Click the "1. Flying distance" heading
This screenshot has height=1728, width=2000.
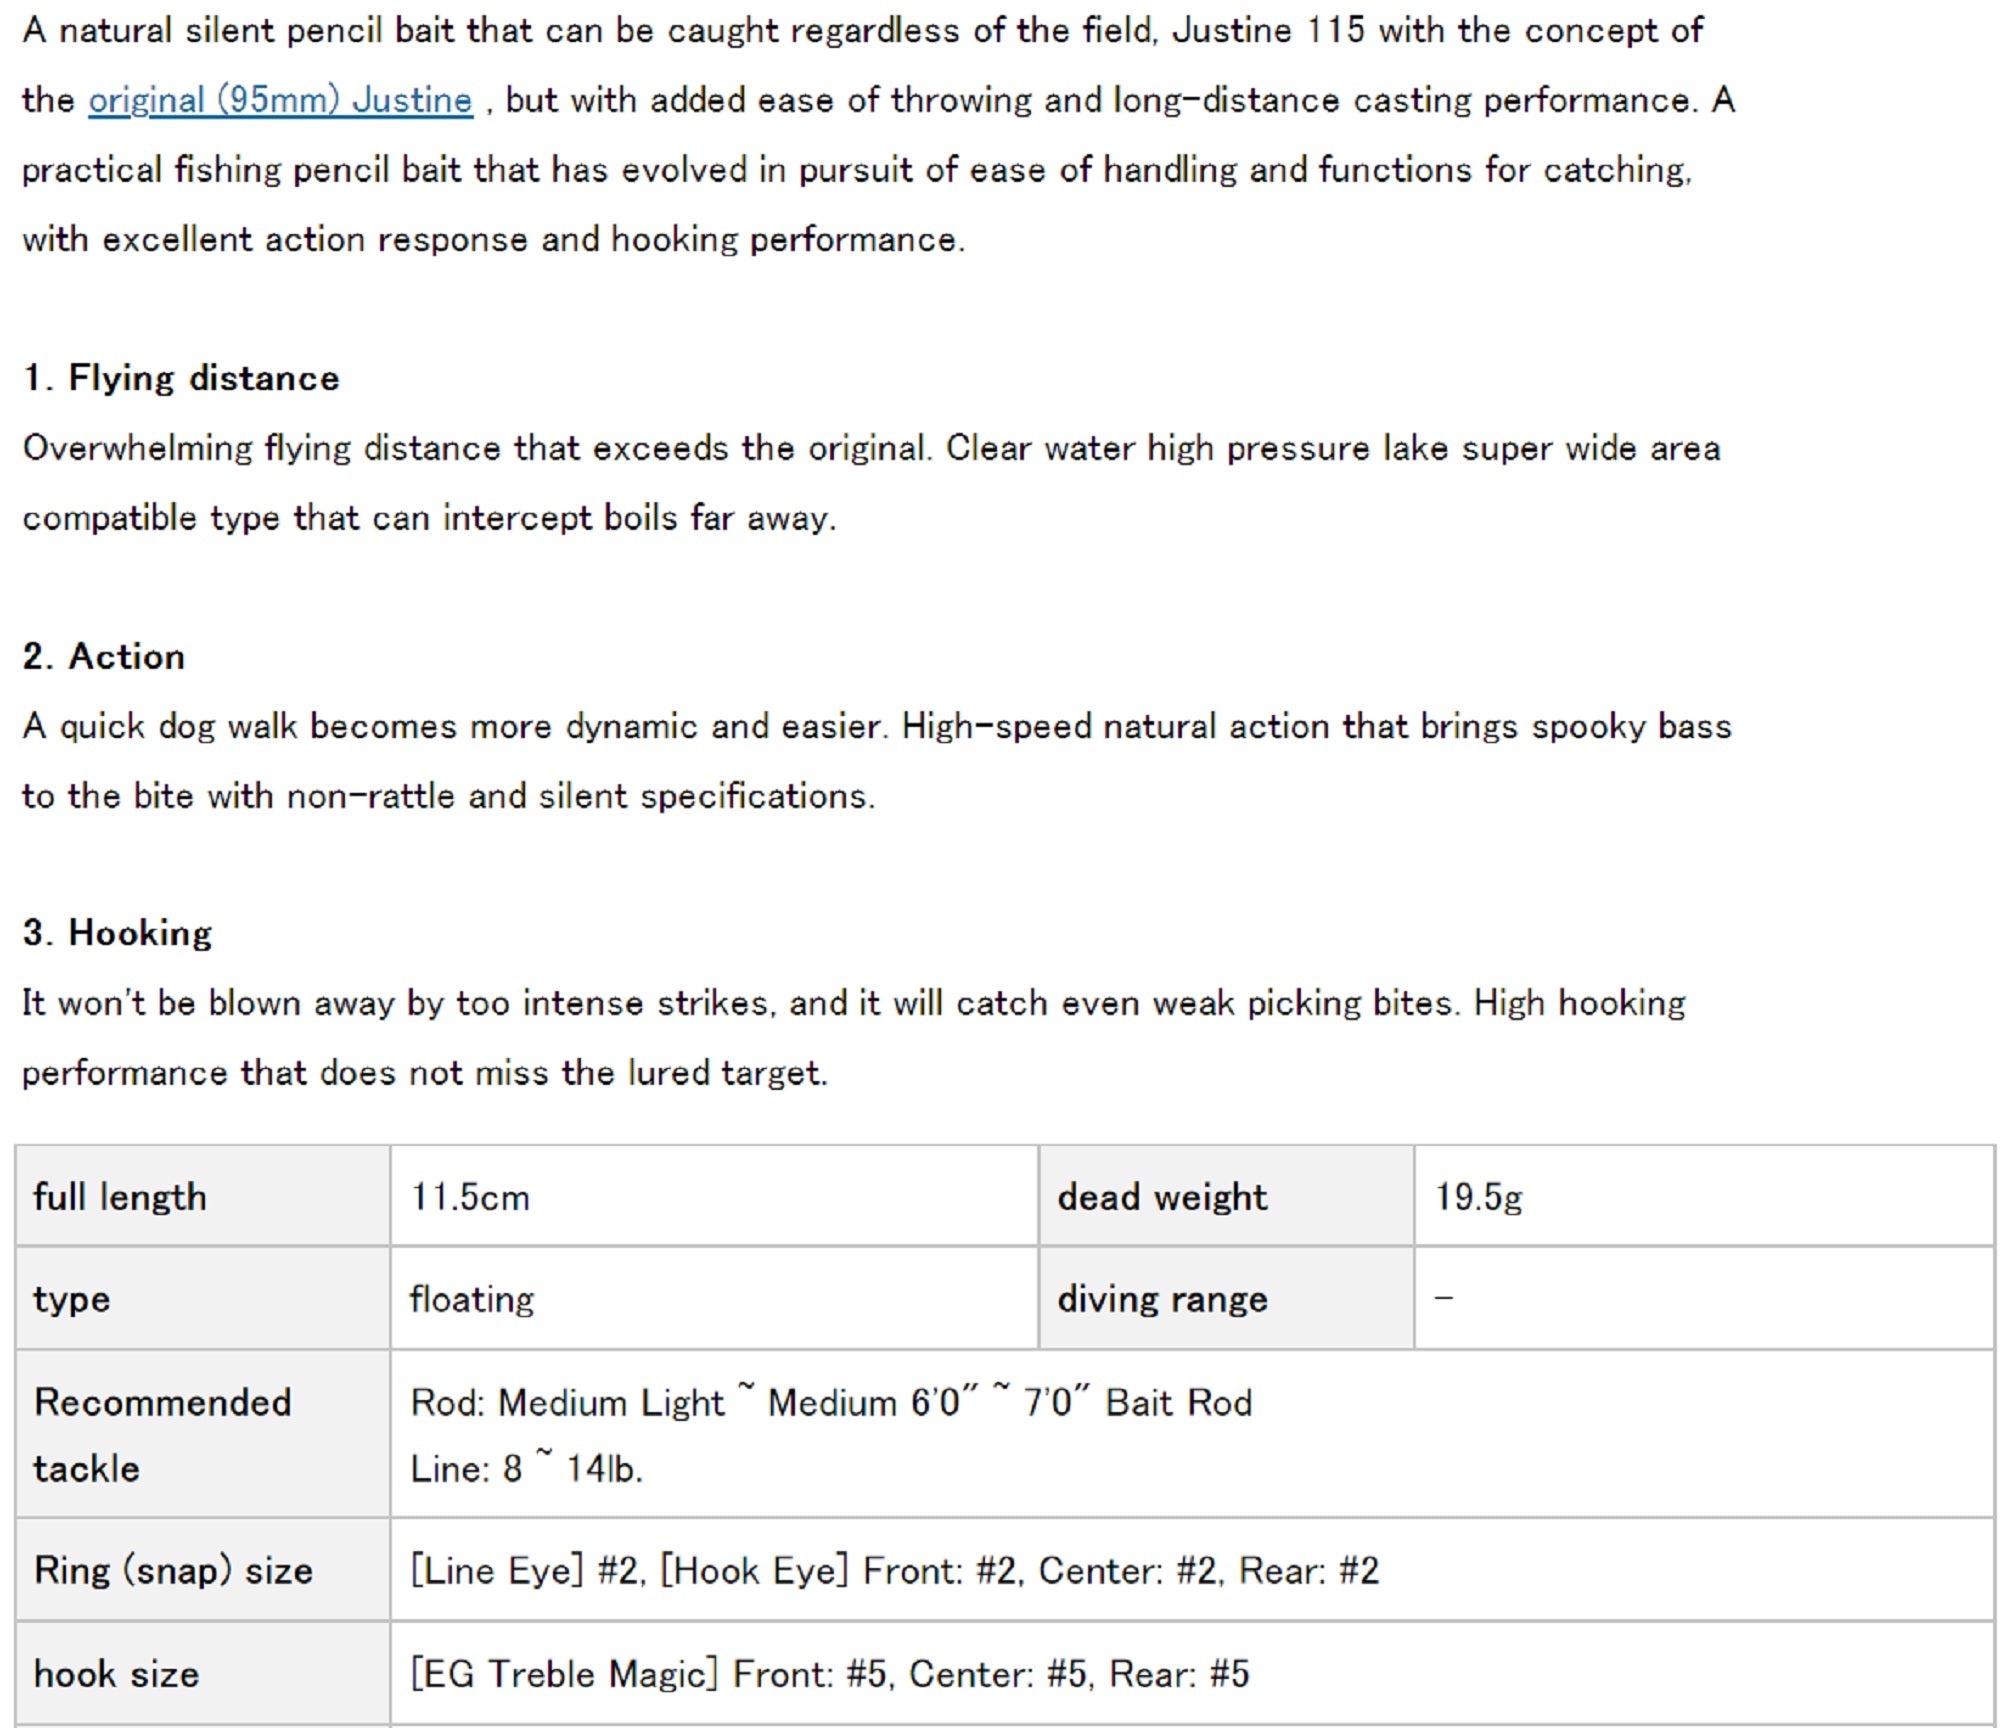click(181, 378)
